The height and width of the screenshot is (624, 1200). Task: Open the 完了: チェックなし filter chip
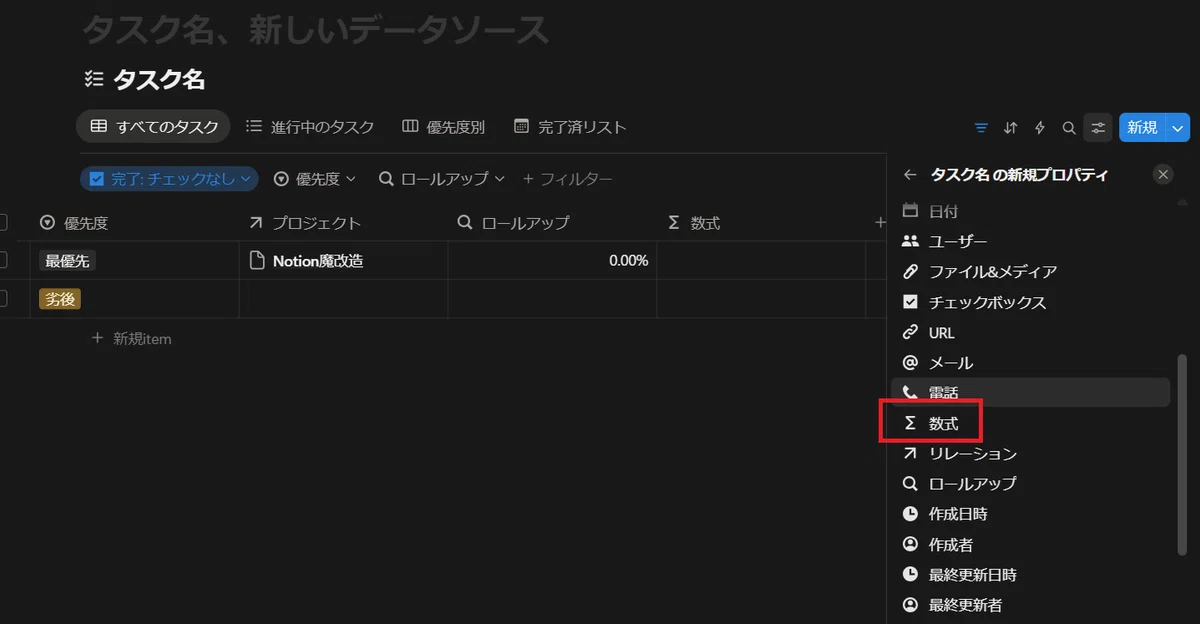(x=169, y=179)
